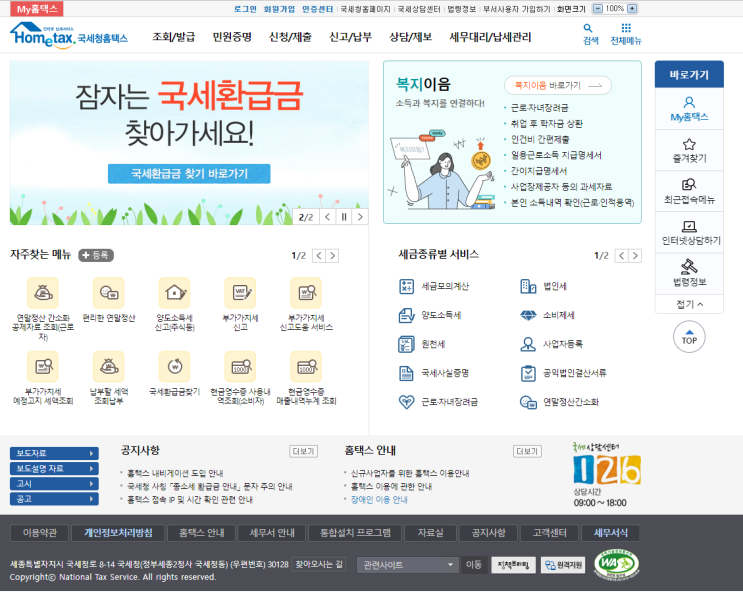Click the 이동 button in footer
The width and height of the screenshot is (743, 595).
coord(473,565)
